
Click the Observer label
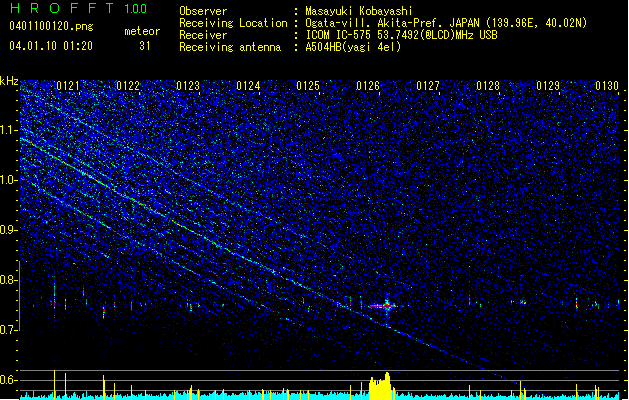[203, 11]
